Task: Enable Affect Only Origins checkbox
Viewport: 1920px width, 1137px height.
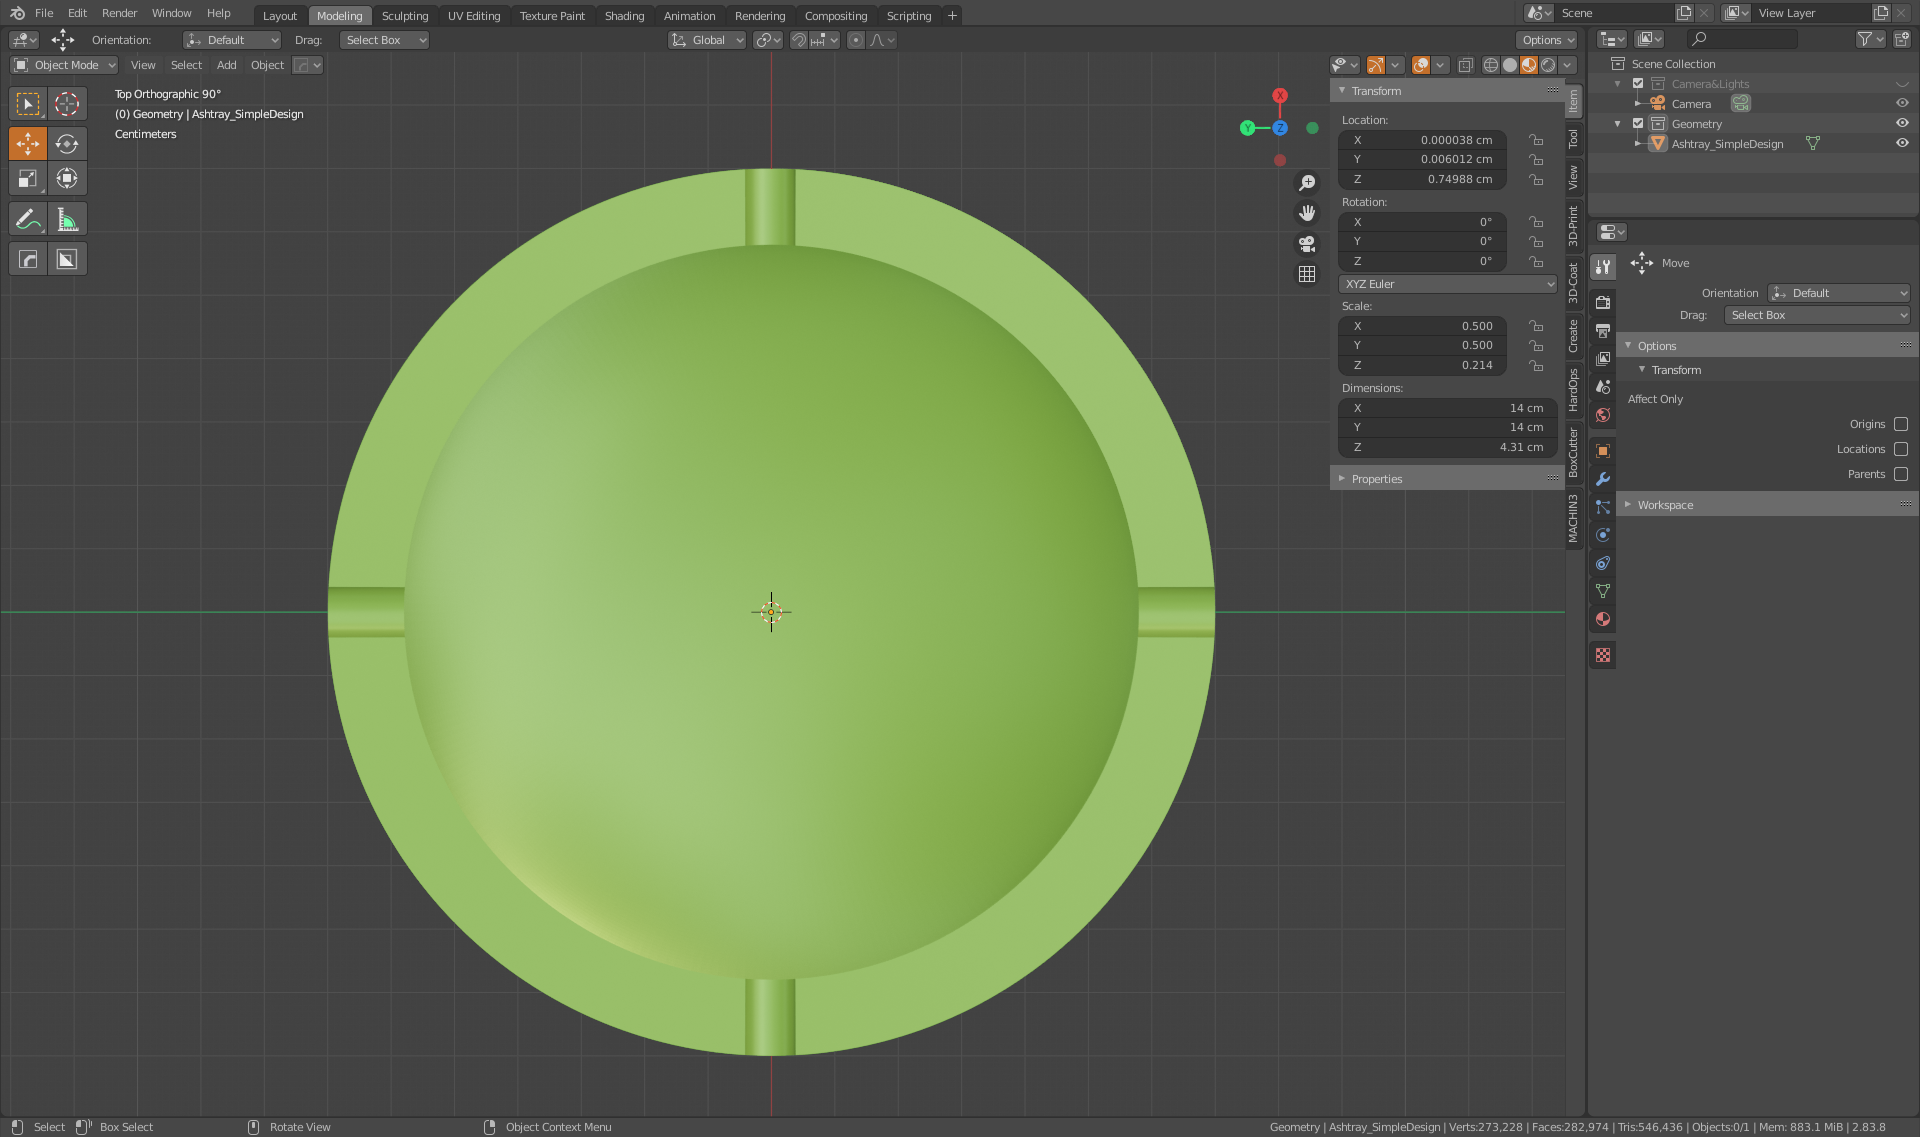Action: [1900, 424]
